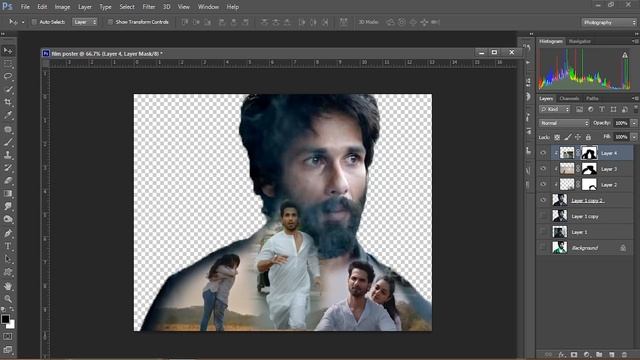Viewport: 640px width, 360px height.
Task: Switch to the Navigator tab
Action: point(580,41)
